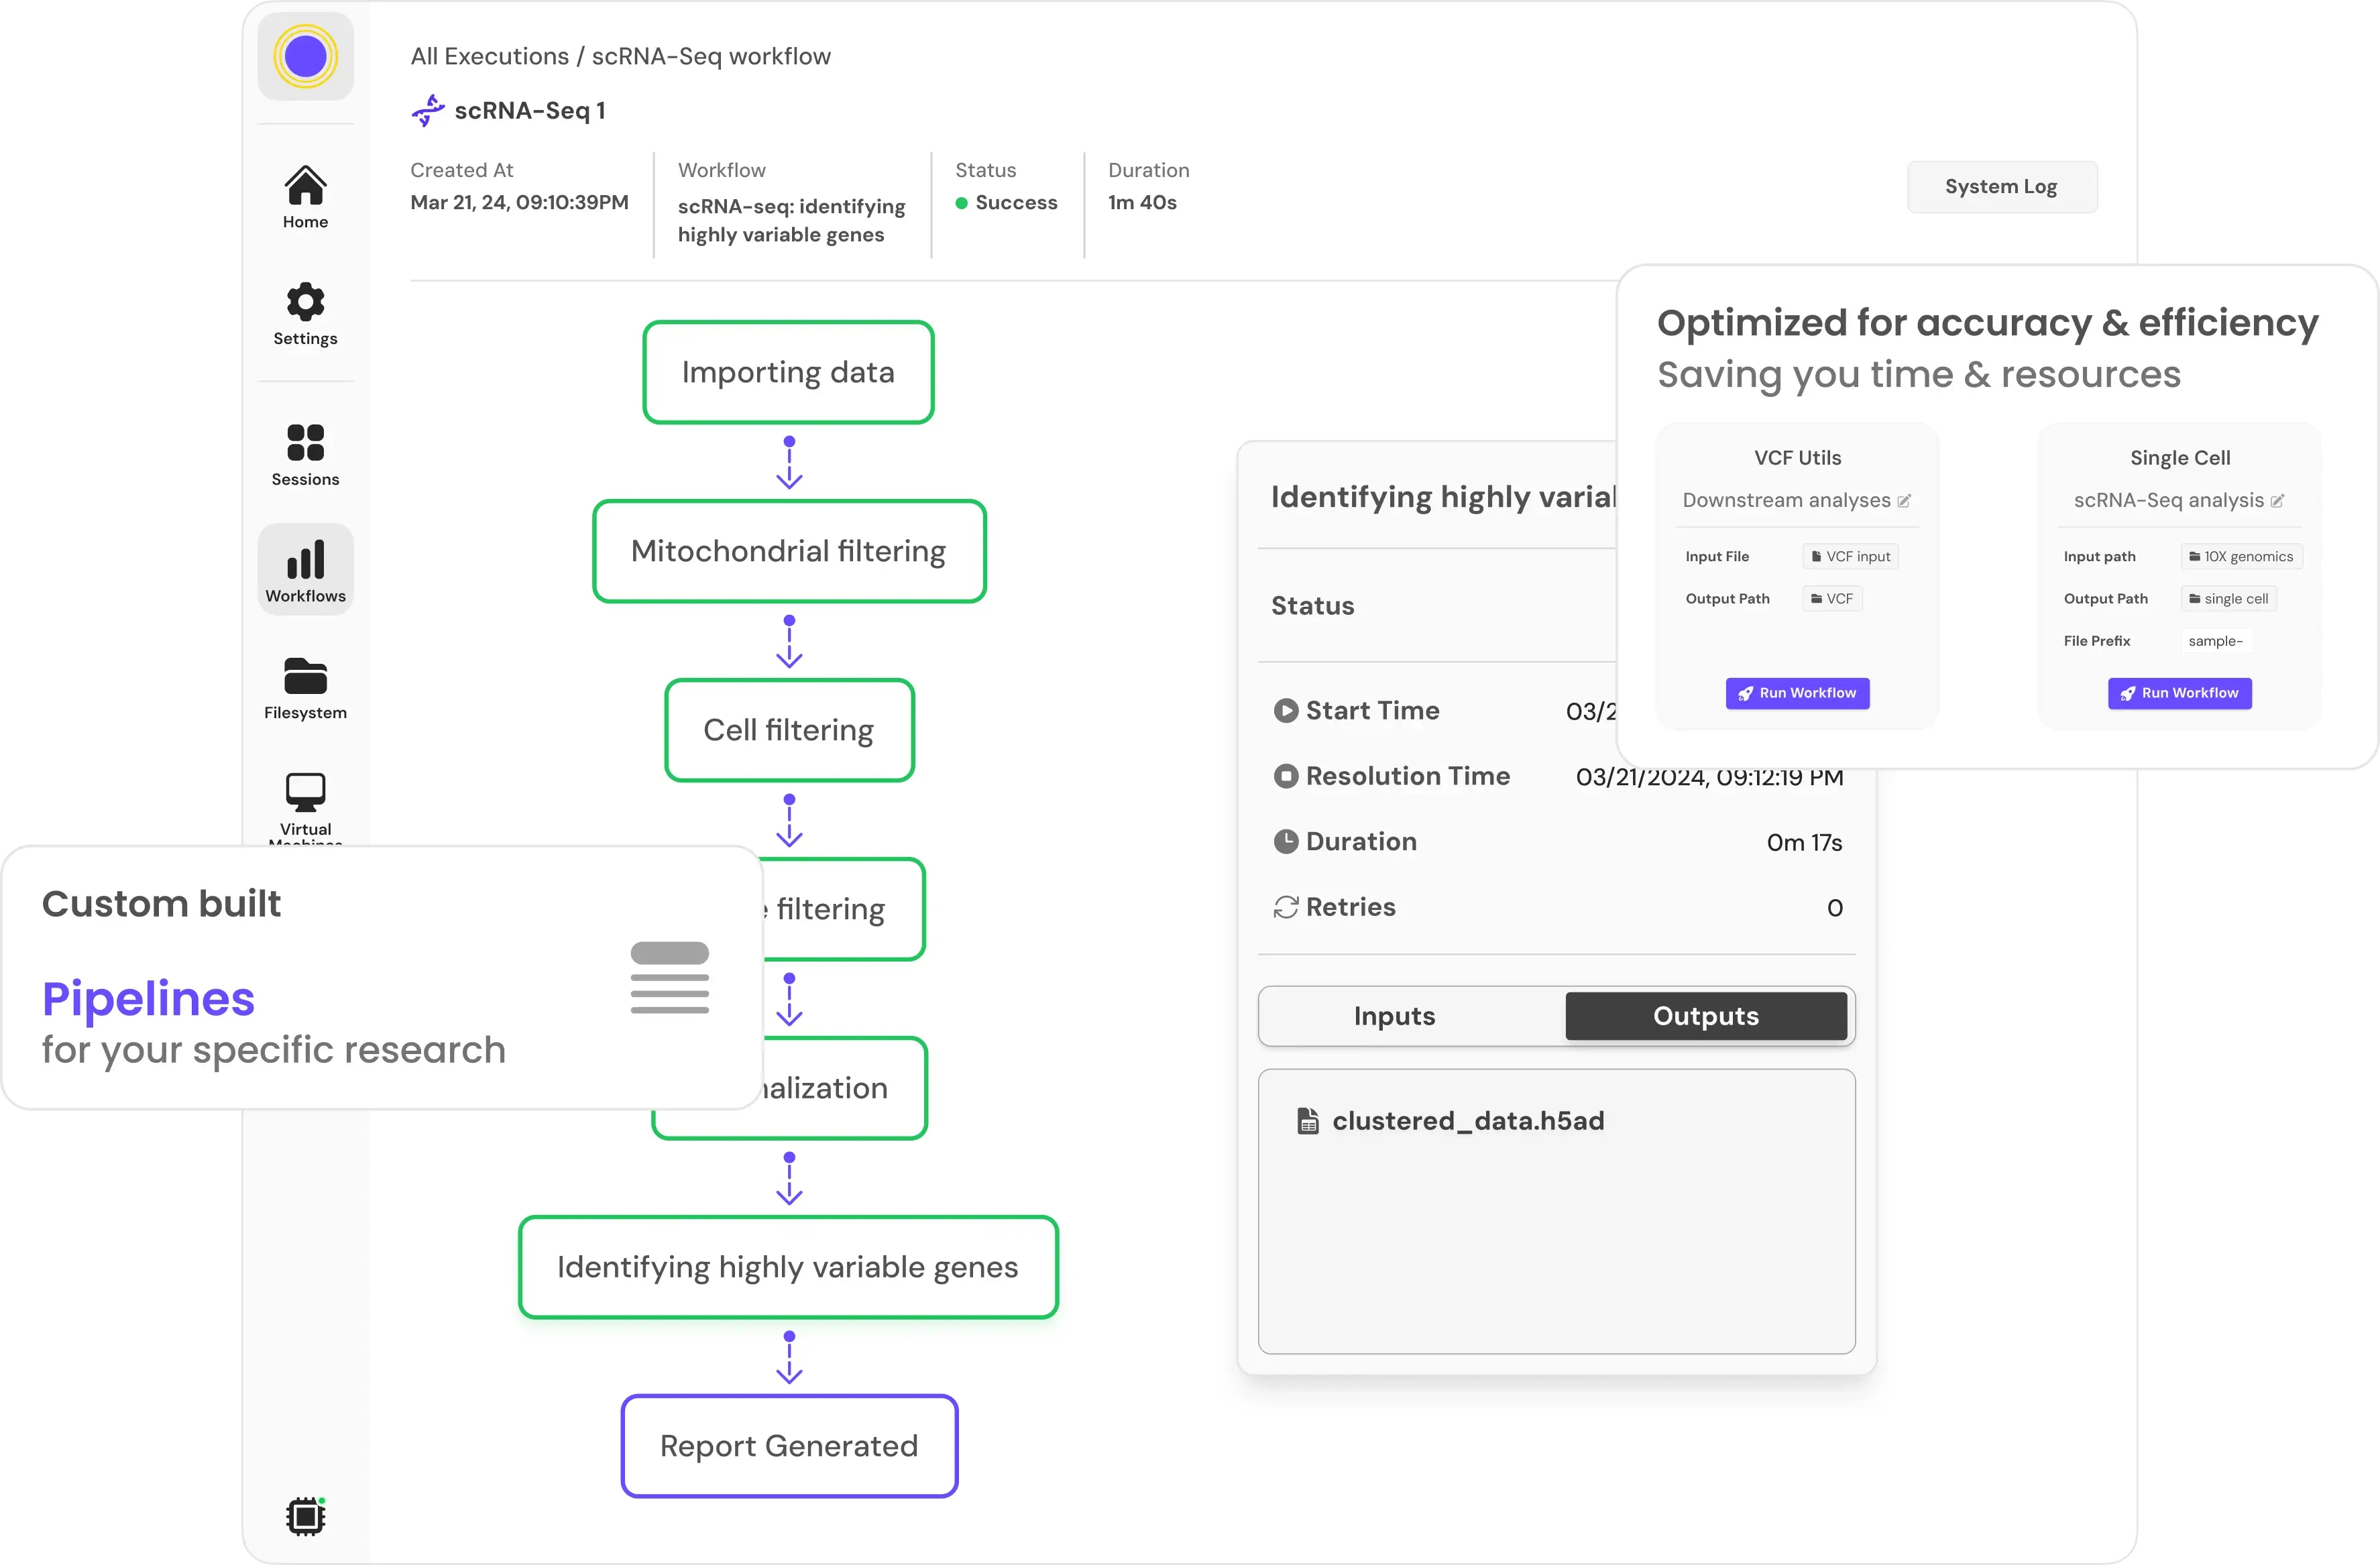Choose the 10X genomics input path field
Image resolution: width=2380 pixels, height=1565 pixels.
[x=2241, y=557]
